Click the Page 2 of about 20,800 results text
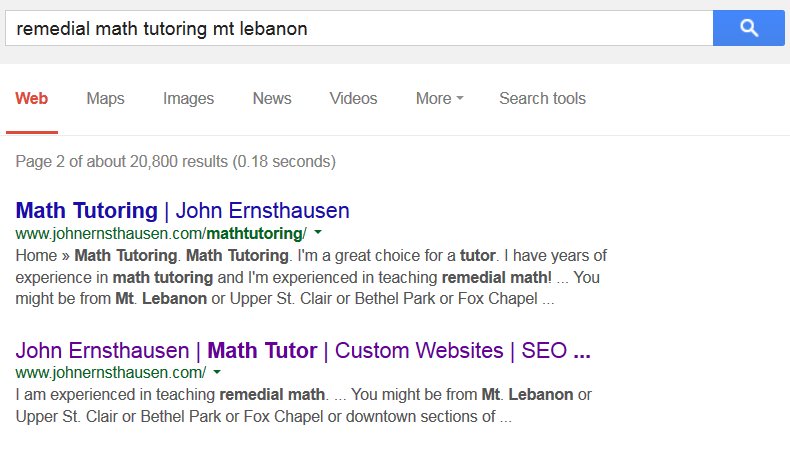Screen dimensions: 790x452 click(x=175, y=161)
